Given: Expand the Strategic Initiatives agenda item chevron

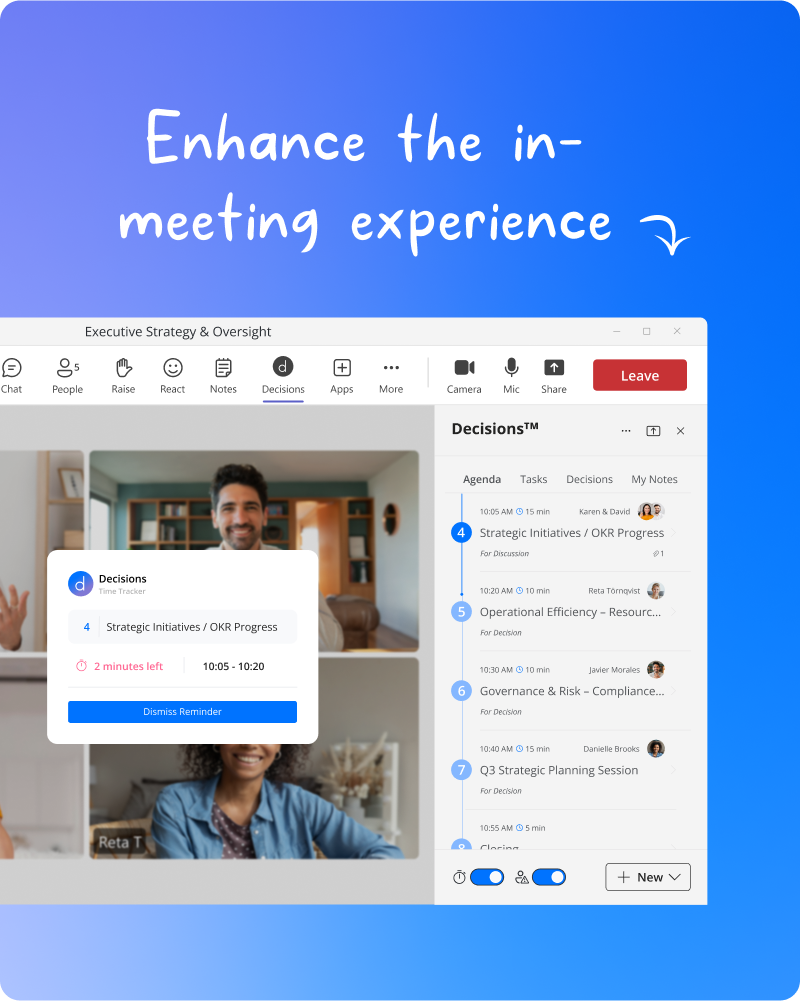Looking at the screenshot, I should pos(674,533).
